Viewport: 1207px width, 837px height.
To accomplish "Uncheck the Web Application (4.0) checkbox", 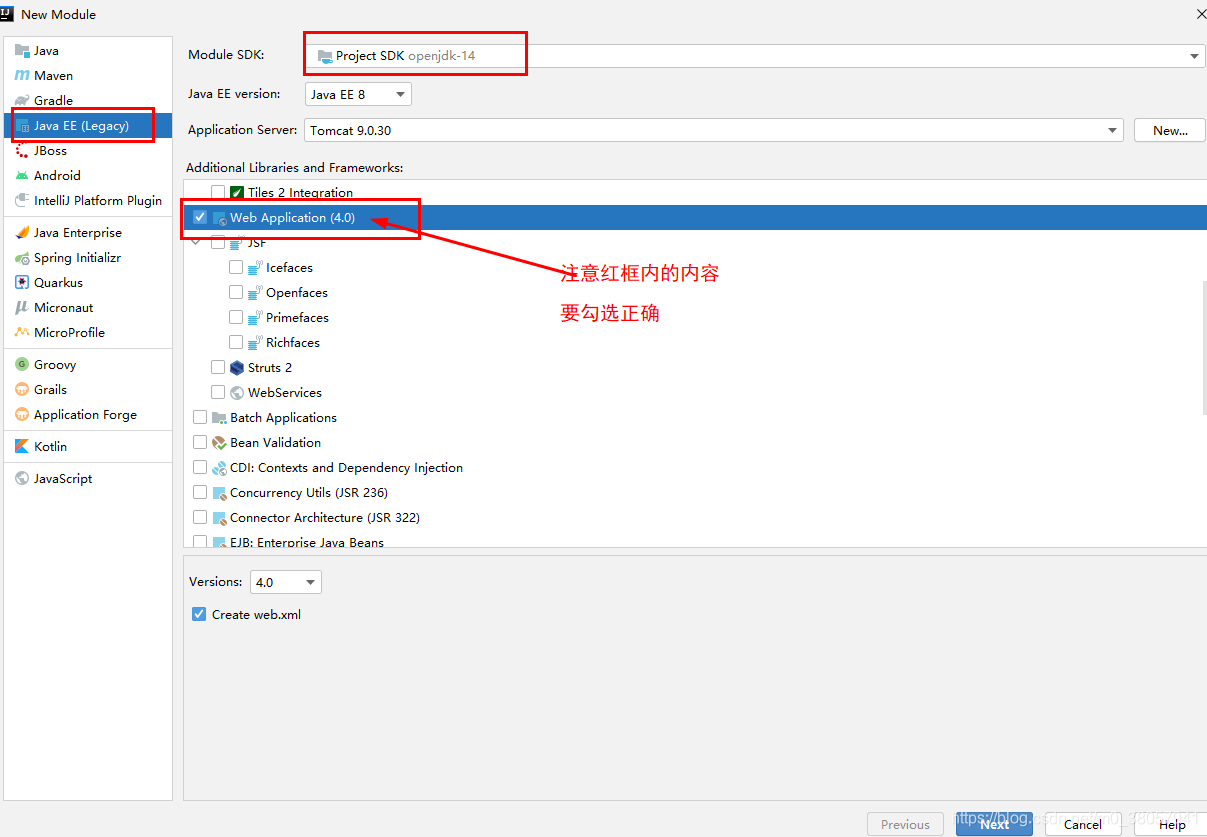I will 200,217.
